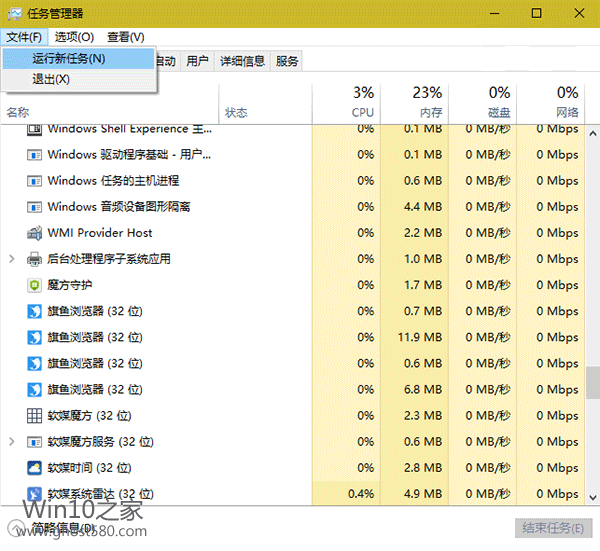Switch to the partially hidden 启动 tab
Image resolution: width=600 pixels, height=551 pixels.
167,61
